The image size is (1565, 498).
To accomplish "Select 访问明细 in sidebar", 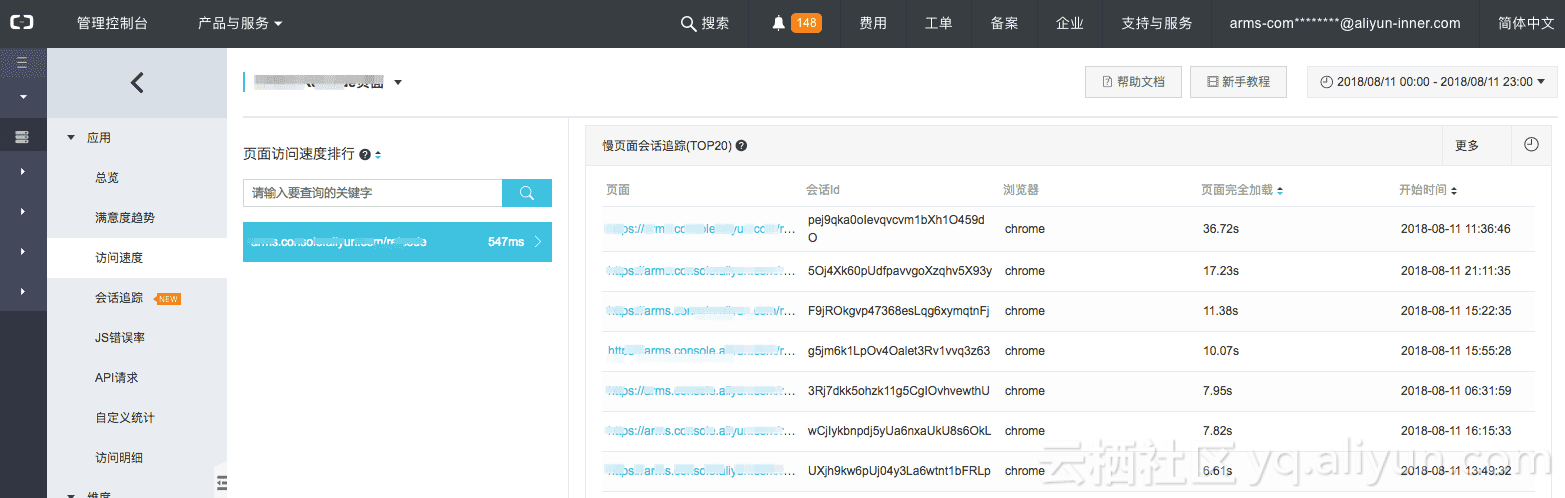I will pyautogui.click(x=119, y=458).
